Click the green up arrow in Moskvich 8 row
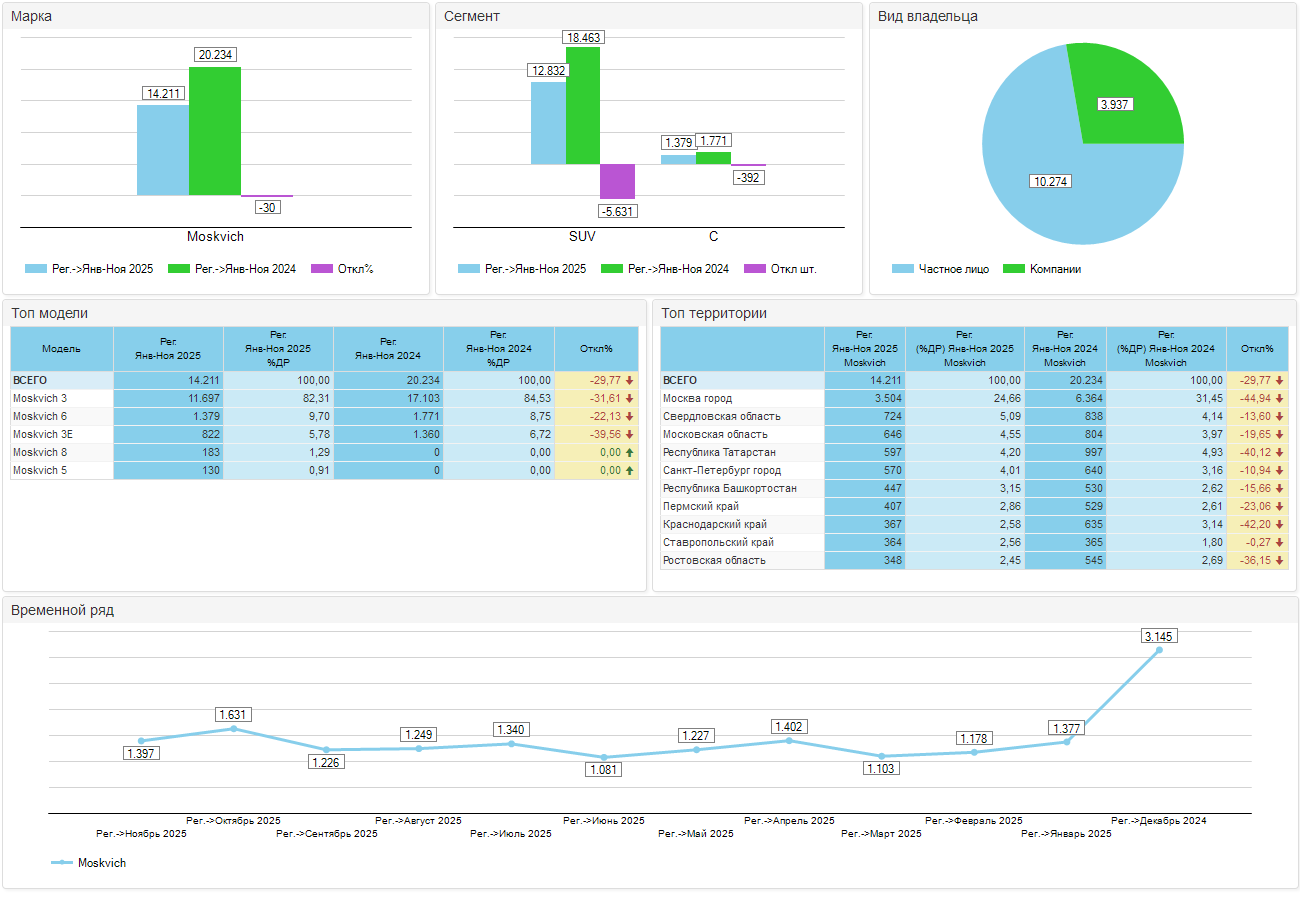 coord(630,452)
